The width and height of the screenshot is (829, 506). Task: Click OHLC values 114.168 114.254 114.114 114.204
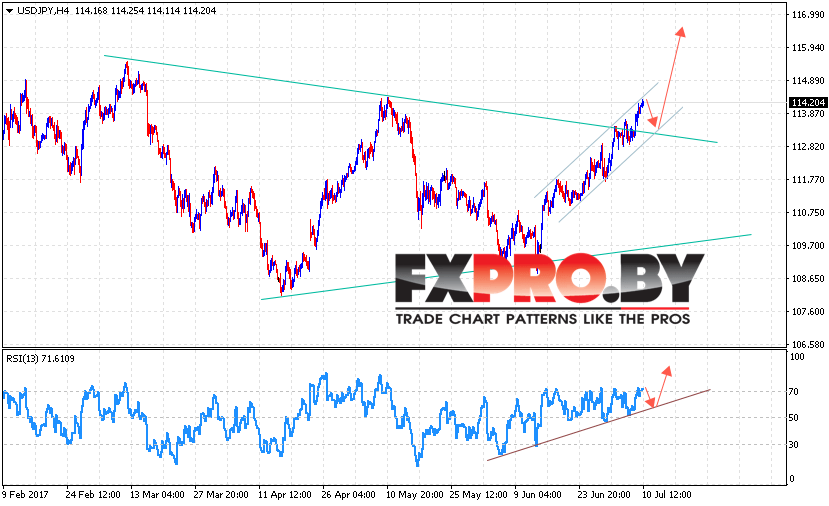(x=145, y=11)
